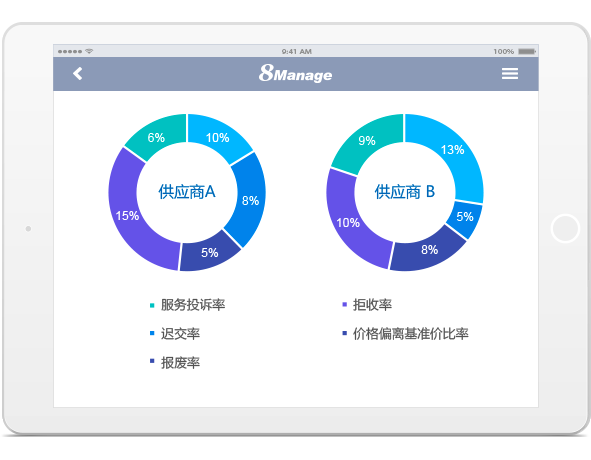Click the 拒收率 legend color marker
The height and width of the screenshot is (460, 591).
(344, 305)
